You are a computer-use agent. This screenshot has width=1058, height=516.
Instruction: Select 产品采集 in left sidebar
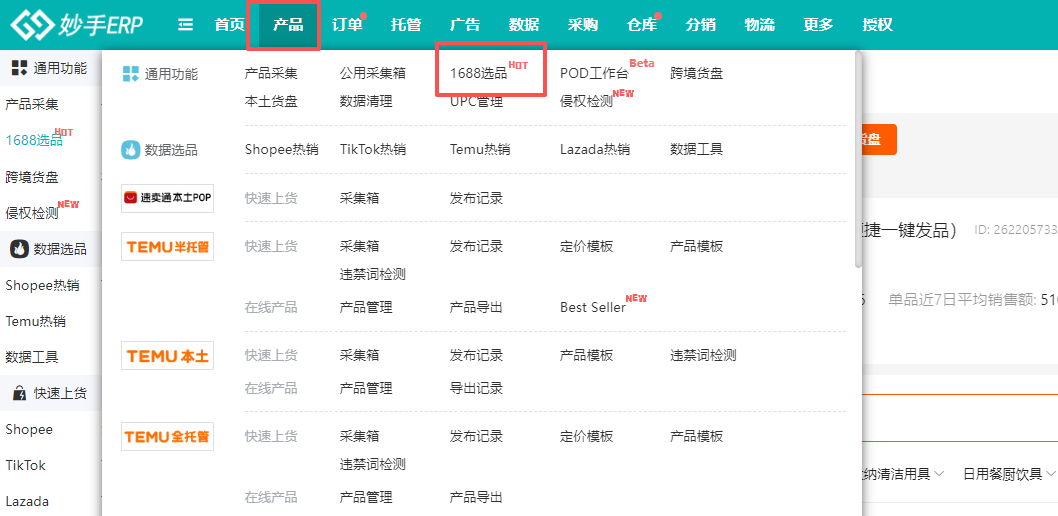[32, 105]
